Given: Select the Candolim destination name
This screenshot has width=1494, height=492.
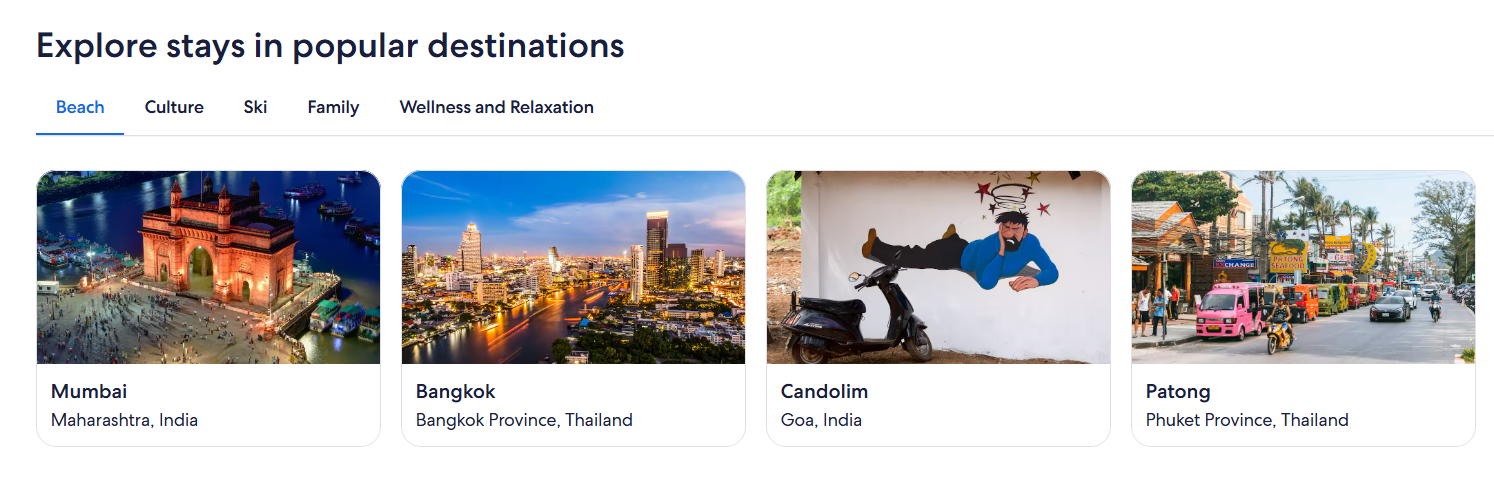Looking at the screenshot, I should coord(824,391).
